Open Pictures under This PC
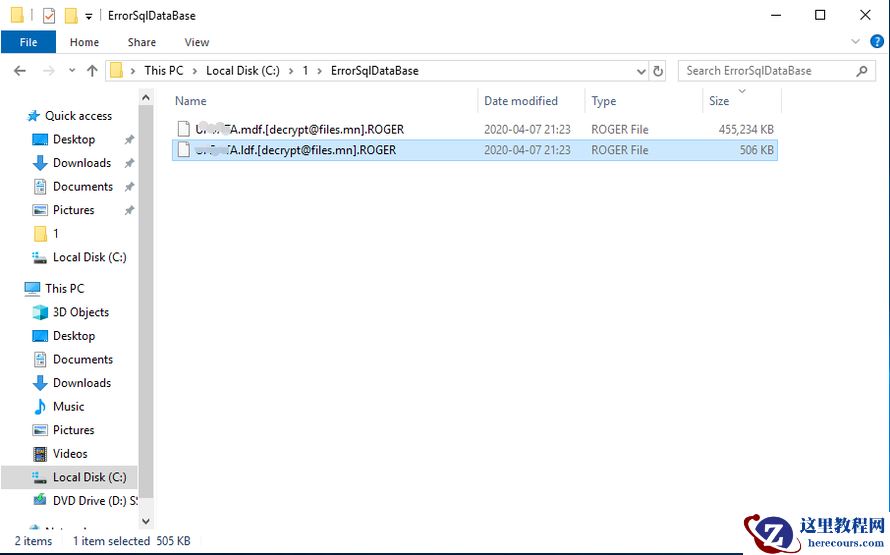This screenshot has height=555, width=890. (73, 430)
